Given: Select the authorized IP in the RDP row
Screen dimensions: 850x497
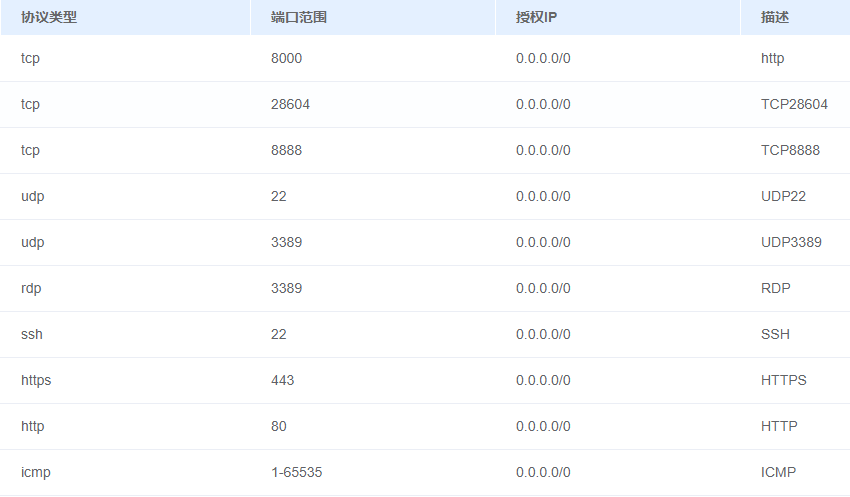Looking at the screenshot, I should click(x=543, y=288).
